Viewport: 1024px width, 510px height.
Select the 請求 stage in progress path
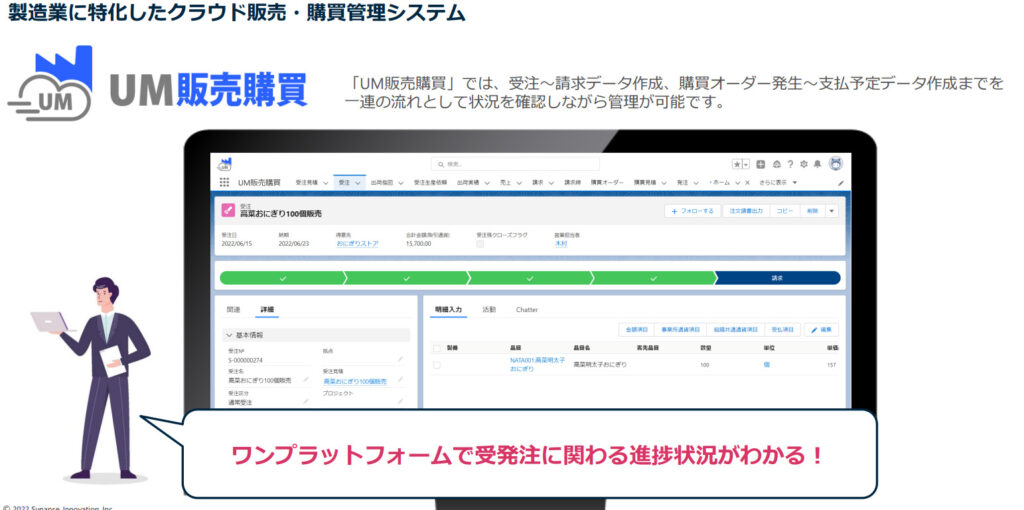(x=777, y=278)
